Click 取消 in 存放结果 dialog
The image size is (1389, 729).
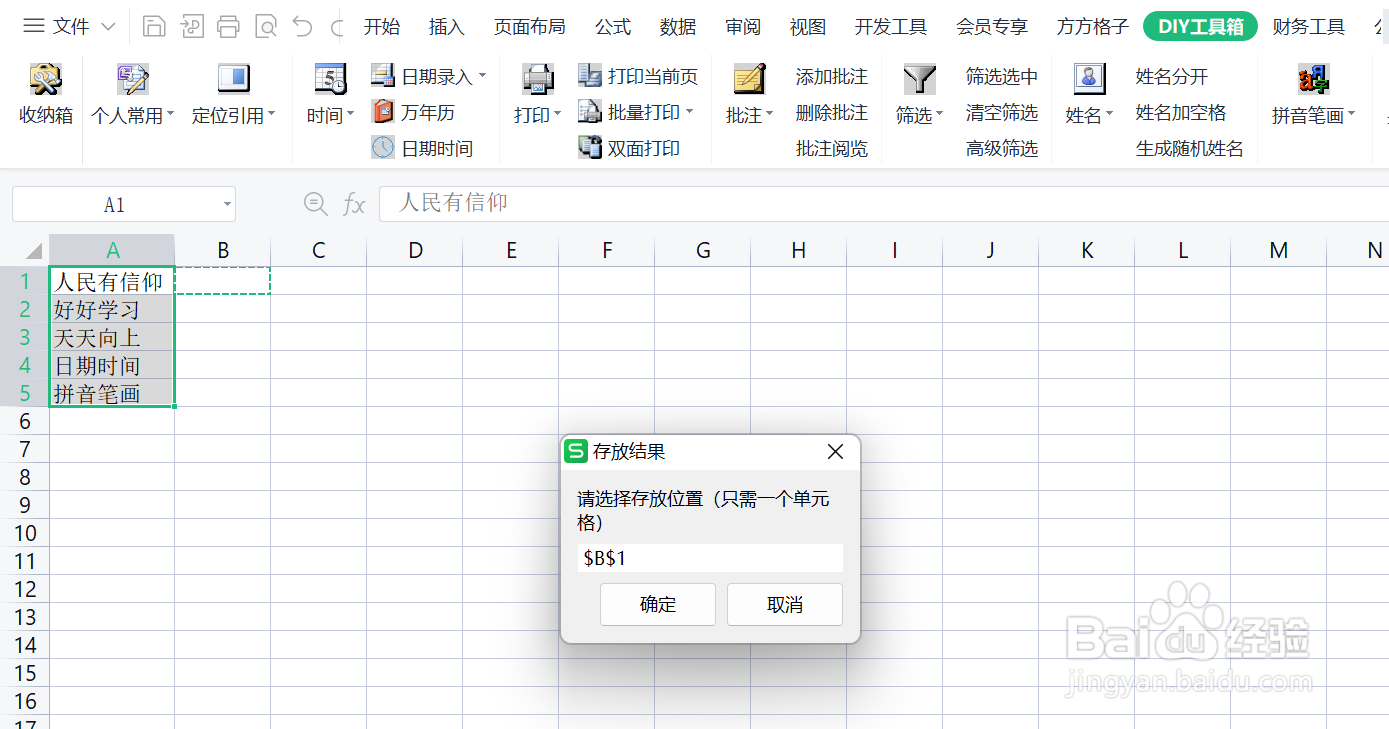click(x=785, y=605)
